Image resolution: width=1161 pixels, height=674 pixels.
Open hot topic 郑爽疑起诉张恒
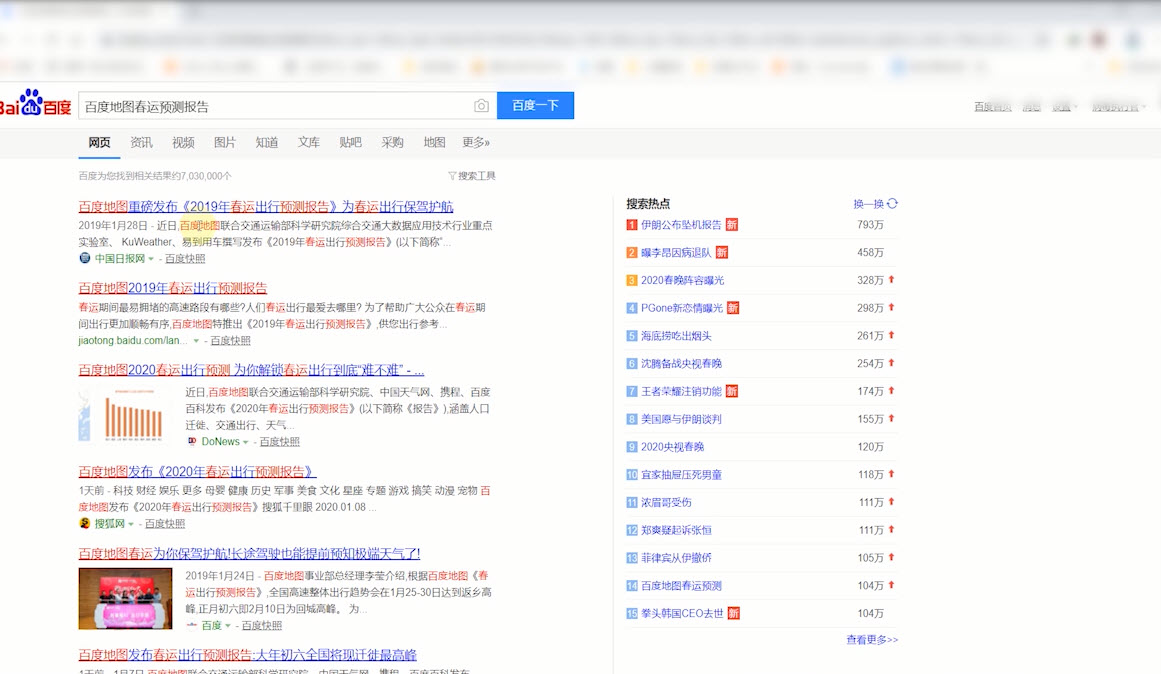(676, 530)
